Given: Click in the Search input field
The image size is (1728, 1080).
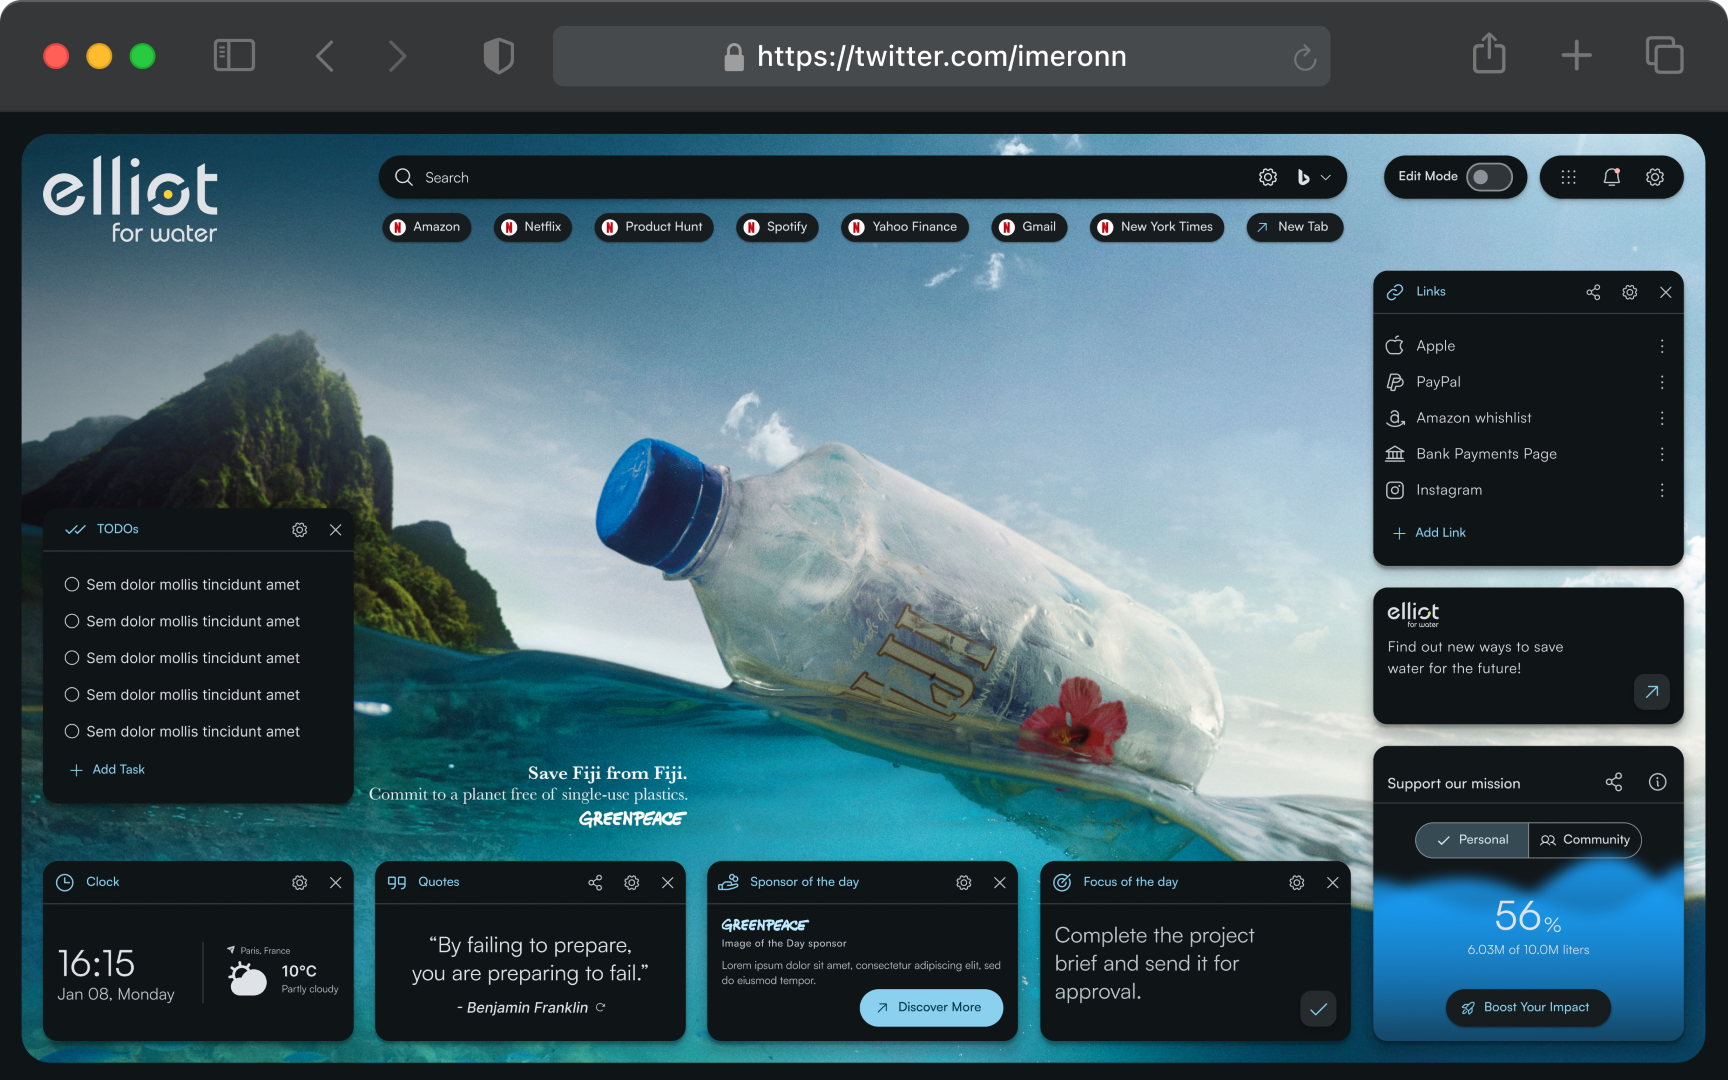Looking at the screenshot, I should 800,177.
